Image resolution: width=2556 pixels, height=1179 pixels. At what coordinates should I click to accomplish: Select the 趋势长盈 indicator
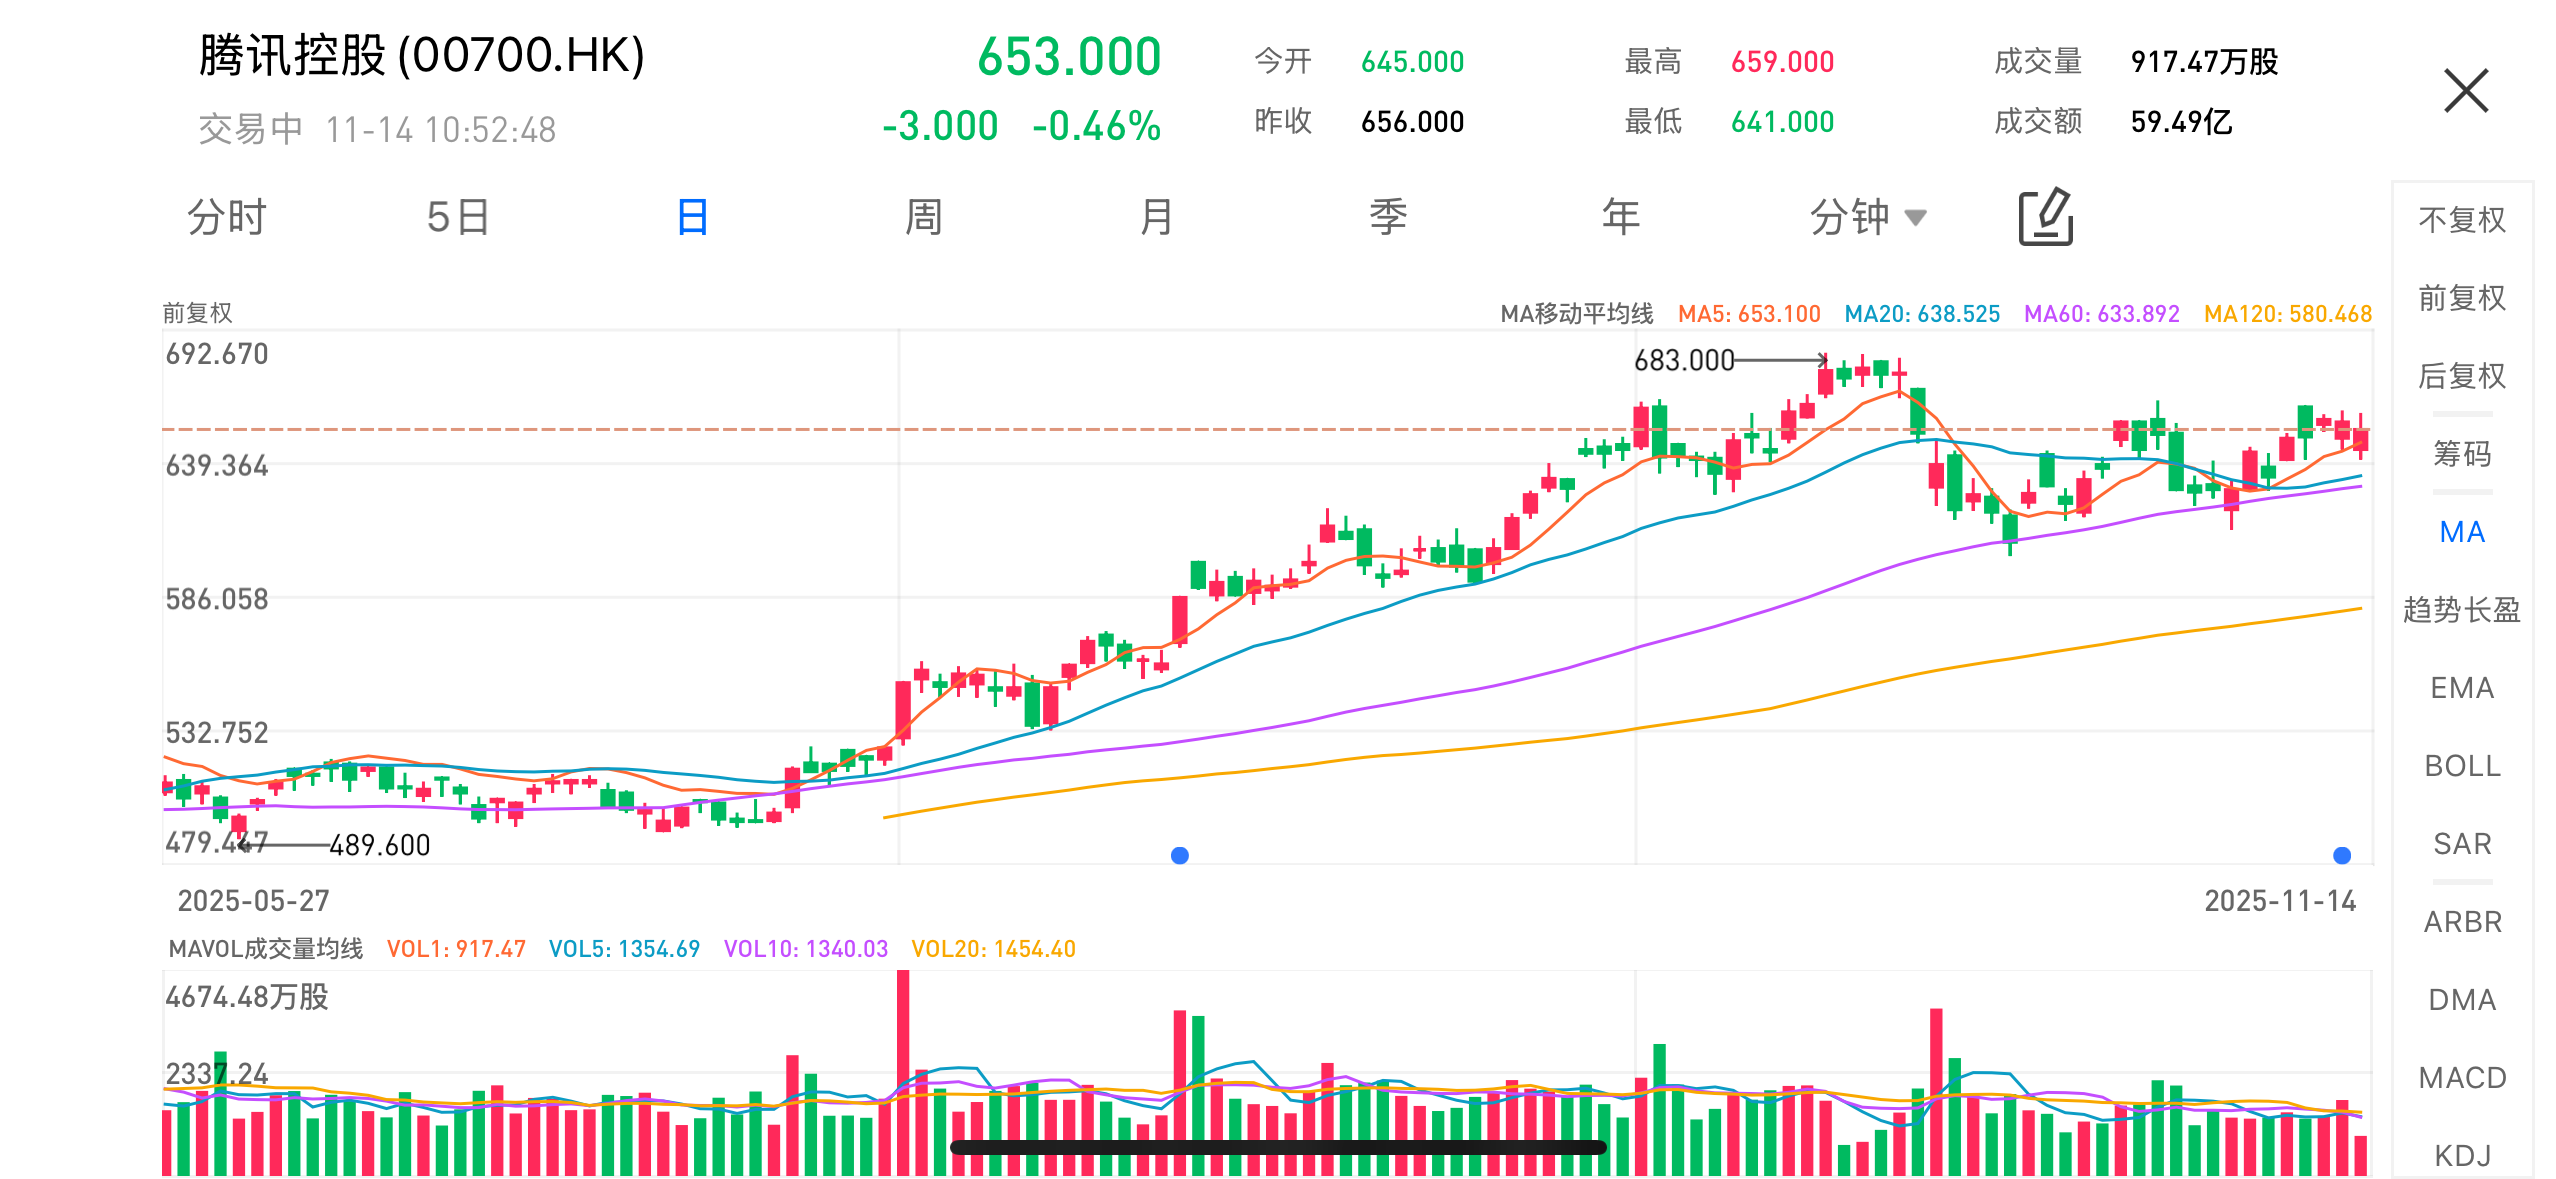pos(2461,610)
